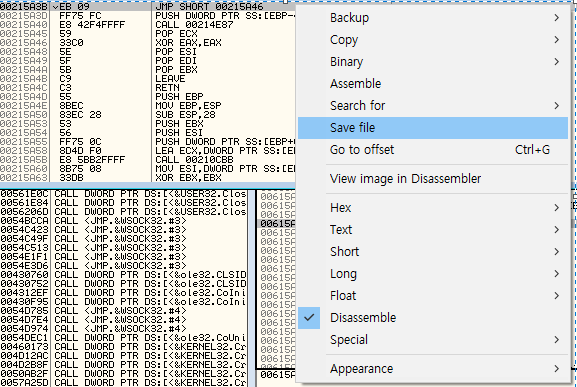This screenshot has height=387, width=577.
Task: Click the Search for submenu arrow
Action: [556, 106]
